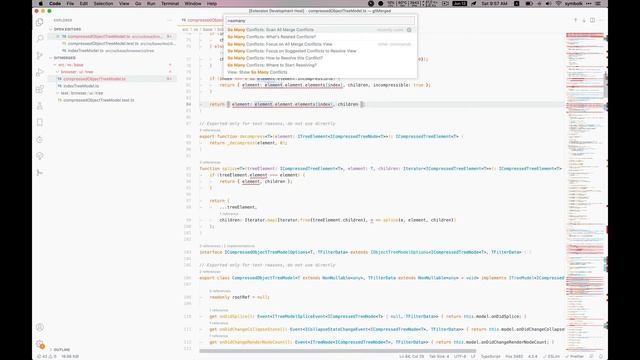Screen dimensions: 640x360
Task: Click the gear icon on Scan All Merge Conflicts command
Action: click(x=409, y=30)
